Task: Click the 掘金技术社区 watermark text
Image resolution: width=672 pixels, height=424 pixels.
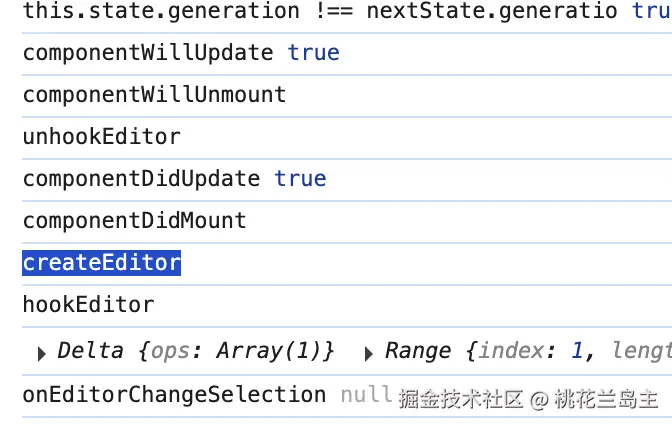Action: [x=460, y=400]
